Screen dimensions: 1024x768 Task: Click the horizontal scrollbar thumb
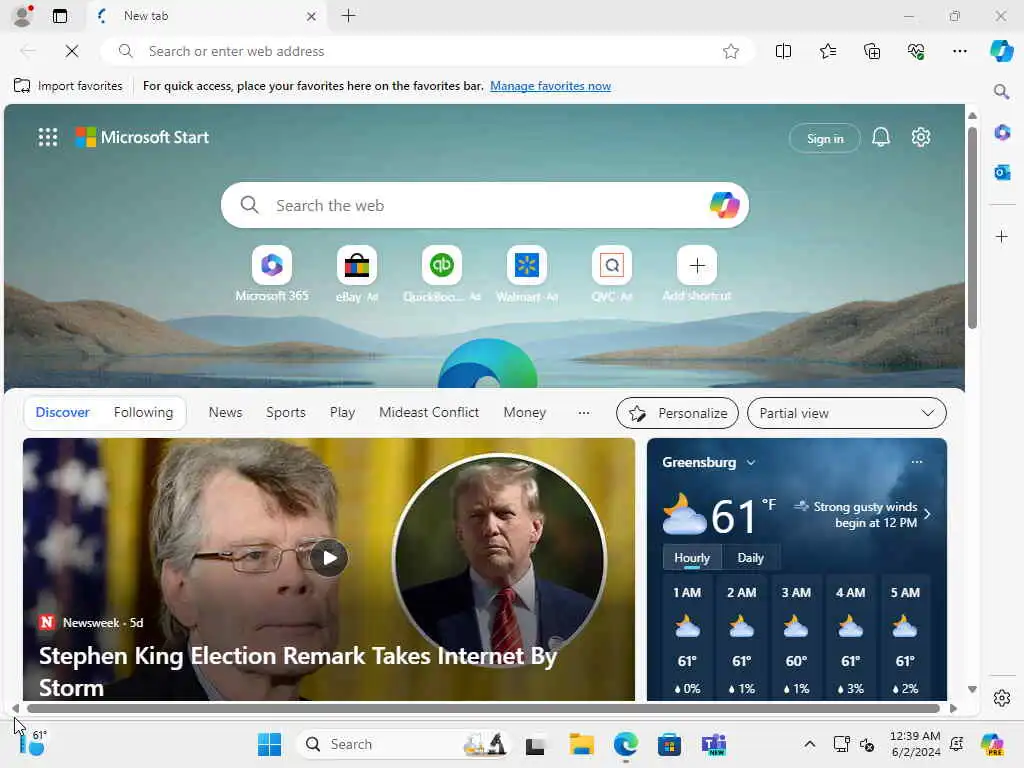pos(483,708)
